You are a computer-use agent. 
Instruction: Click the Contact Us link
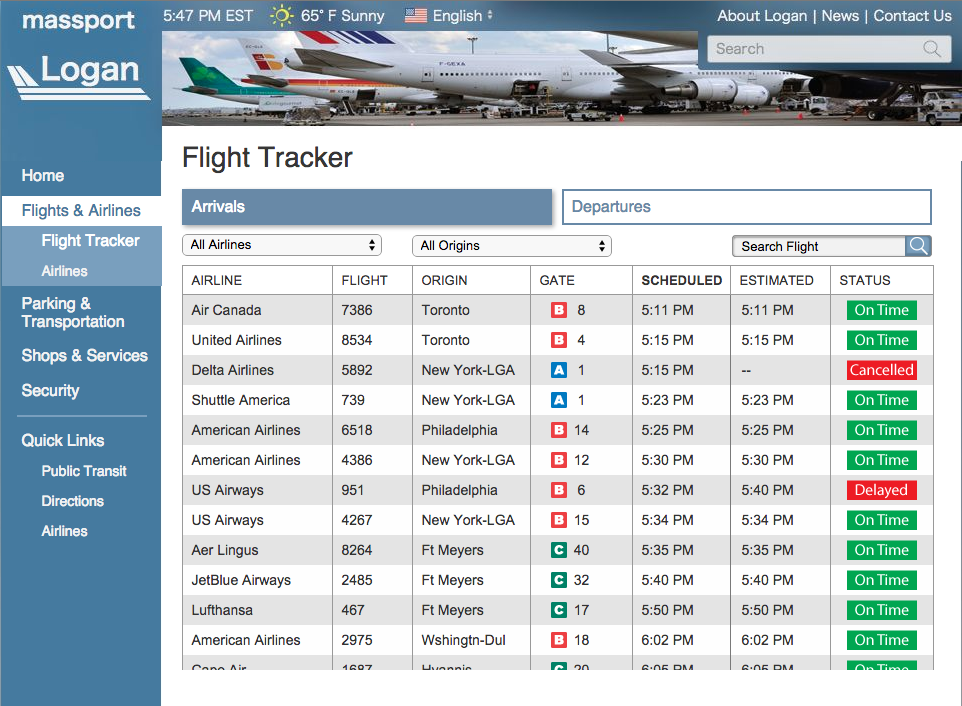pyautogui.click(x=912, y=16)
